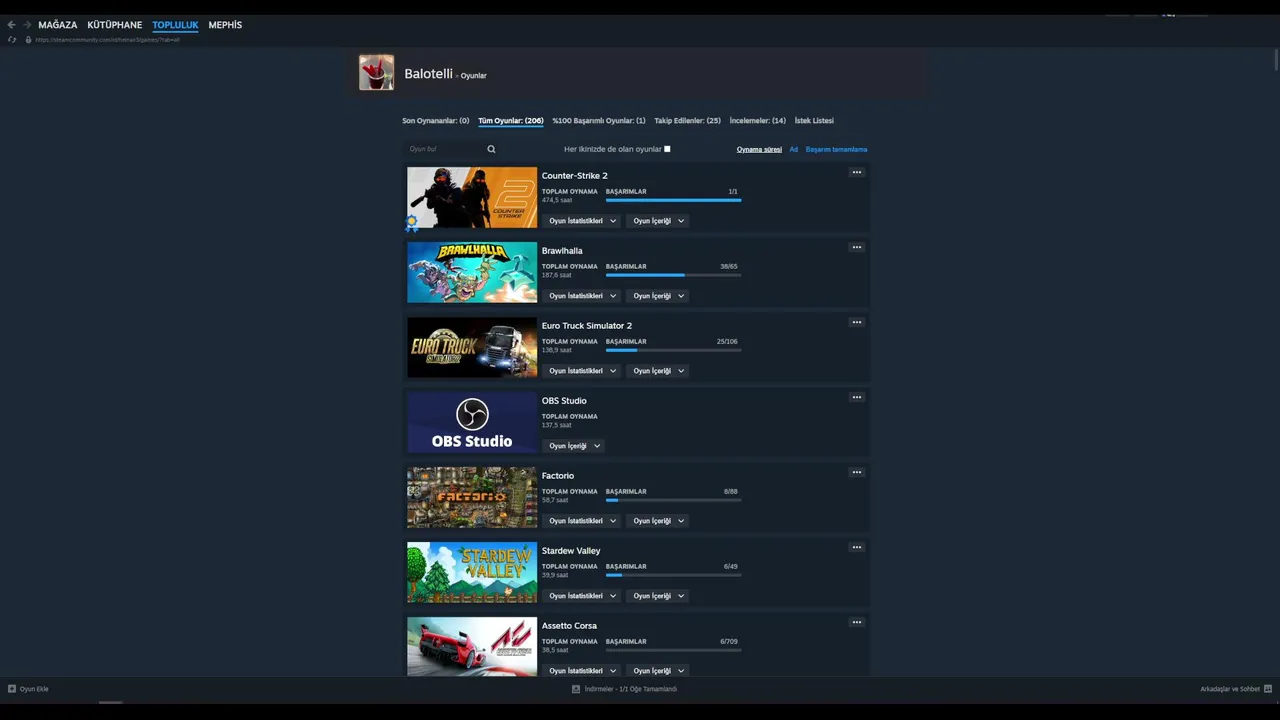
Task: Click the Counter-Strike 2 achievement progress bar
Action: click(674, 200)
